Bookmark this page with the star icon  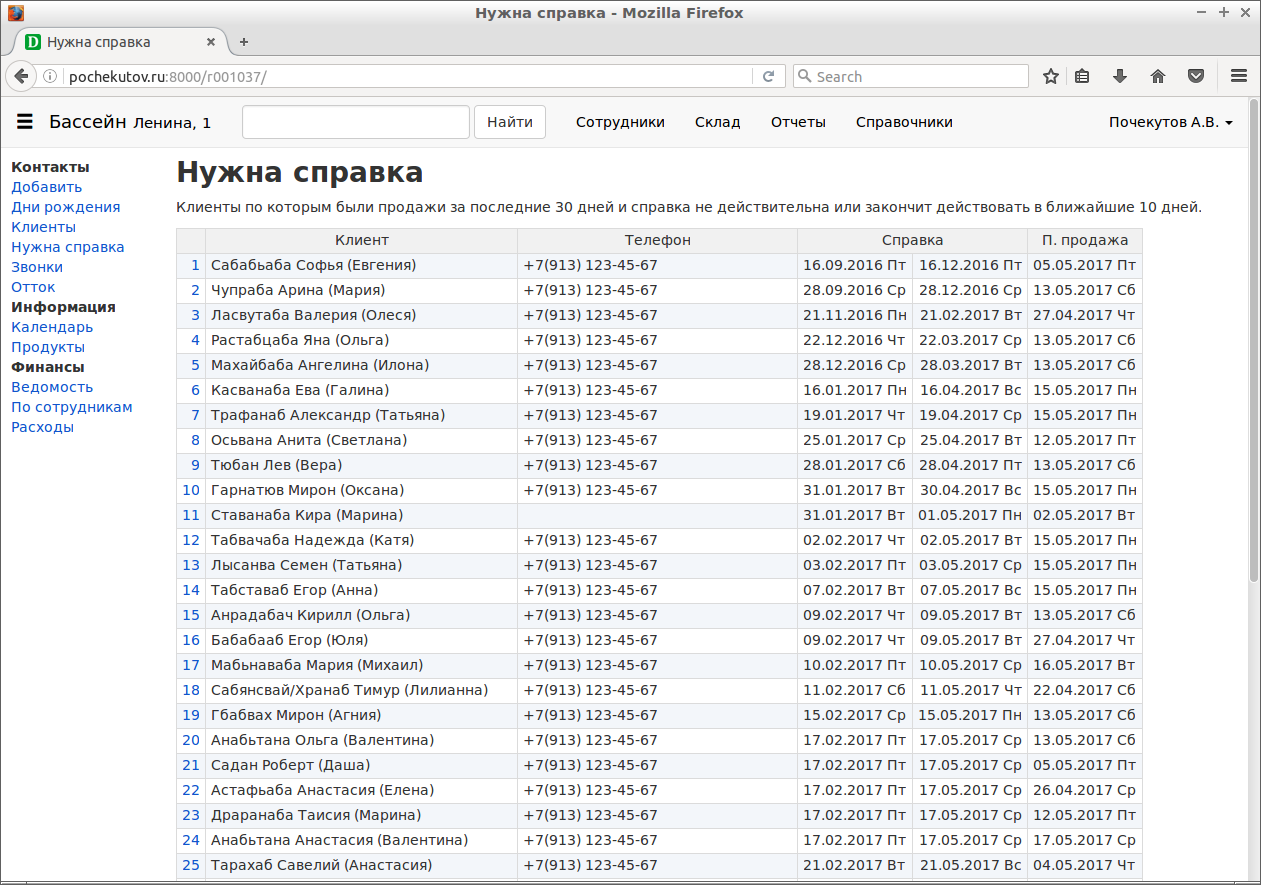(x=1051, y=76)
